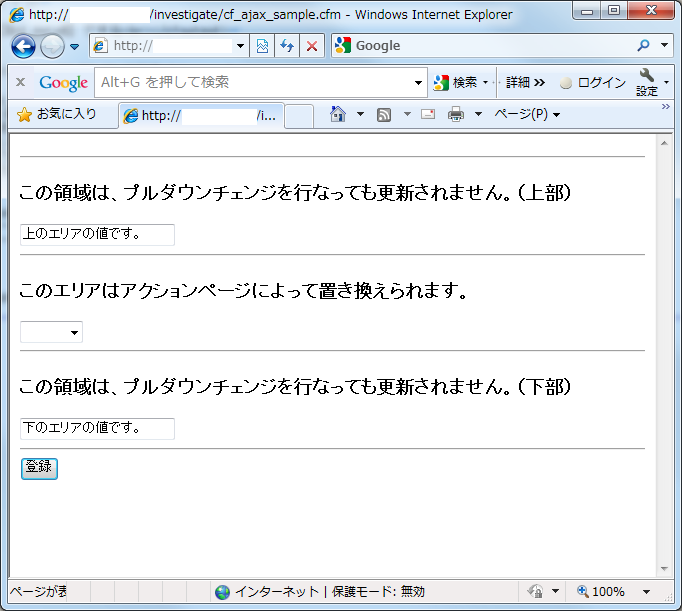This screenshot has width=682, height=611.
Task: Click the browser Back arrow button
Action: point(24,46)
